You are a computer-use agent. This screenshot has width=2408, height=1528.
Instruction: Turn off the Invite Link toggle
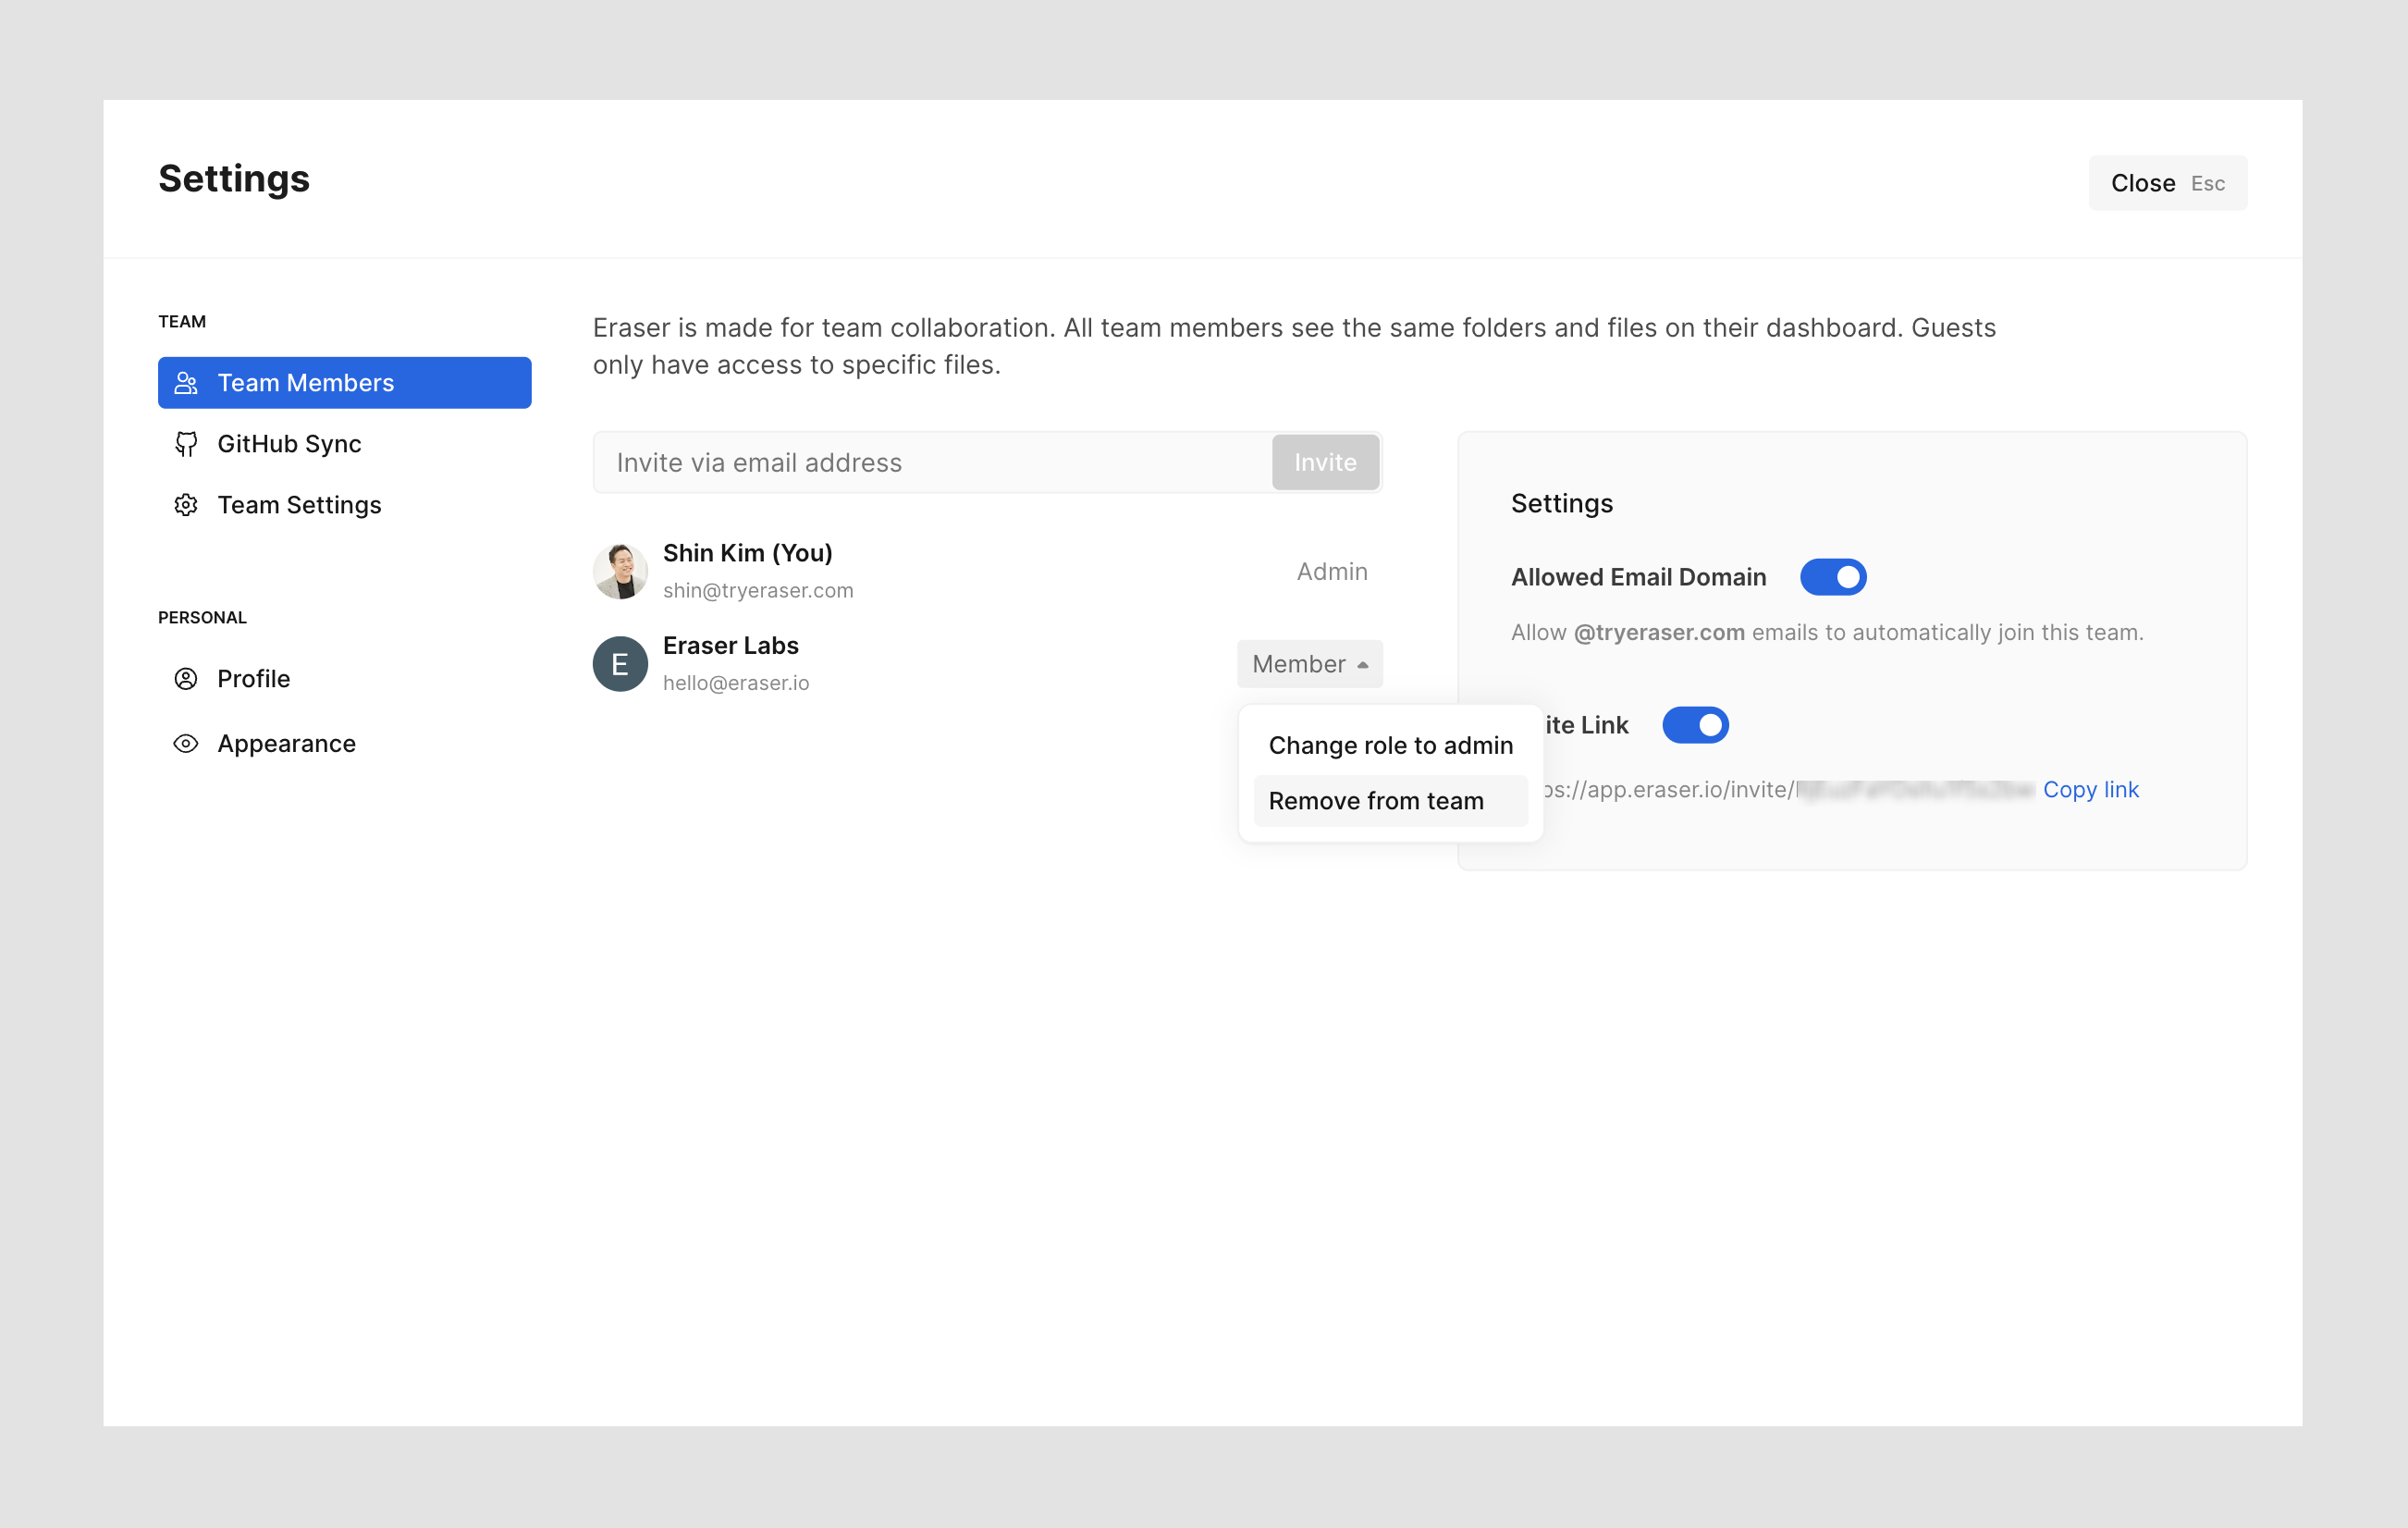pos(1694,725)
